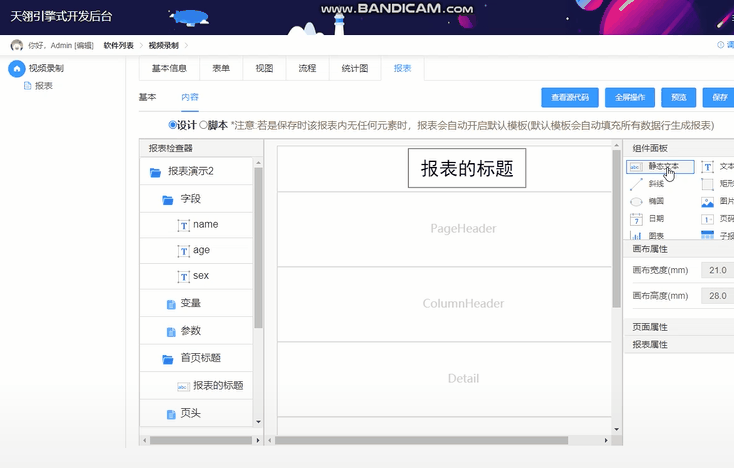Select the 日期 date component icon

637,218
